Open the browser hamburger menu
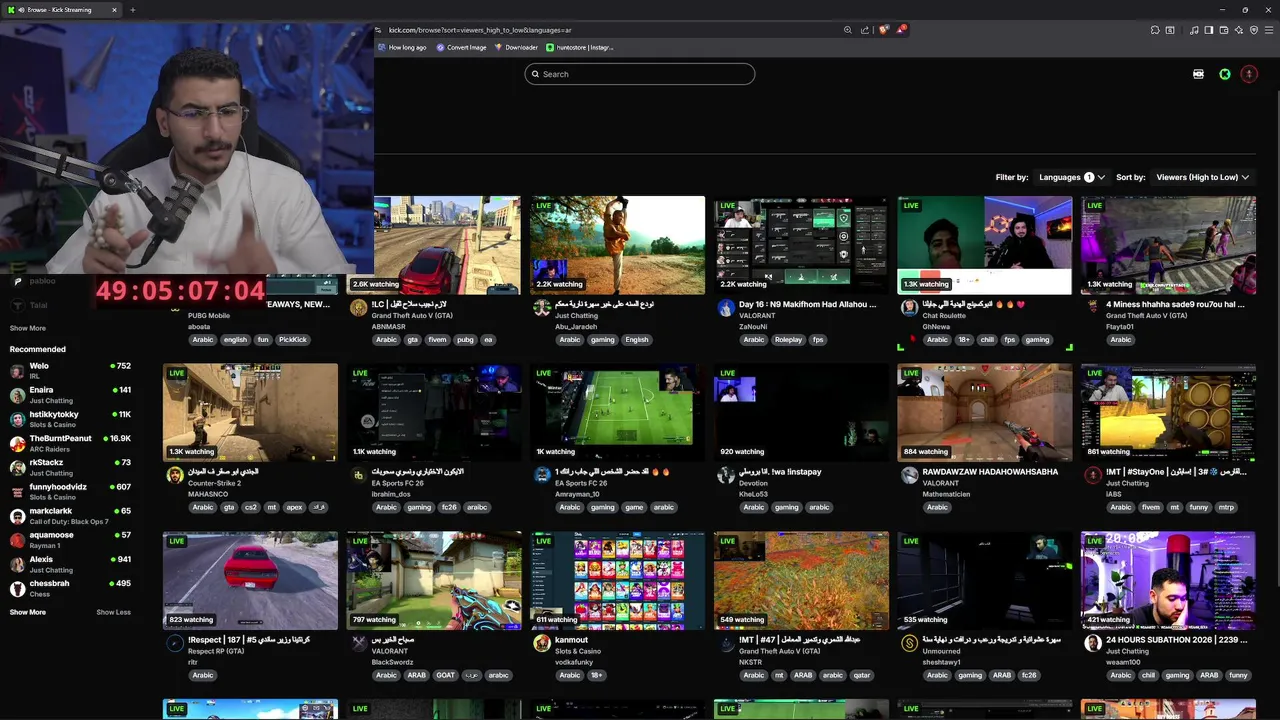 pos(1269,30)
